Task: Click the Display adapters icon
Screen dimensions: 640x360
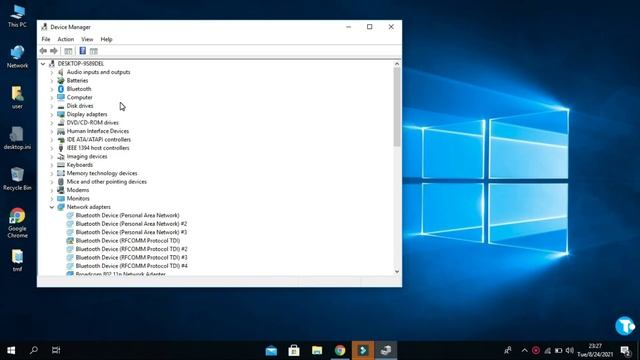Action: pos(61,114)
